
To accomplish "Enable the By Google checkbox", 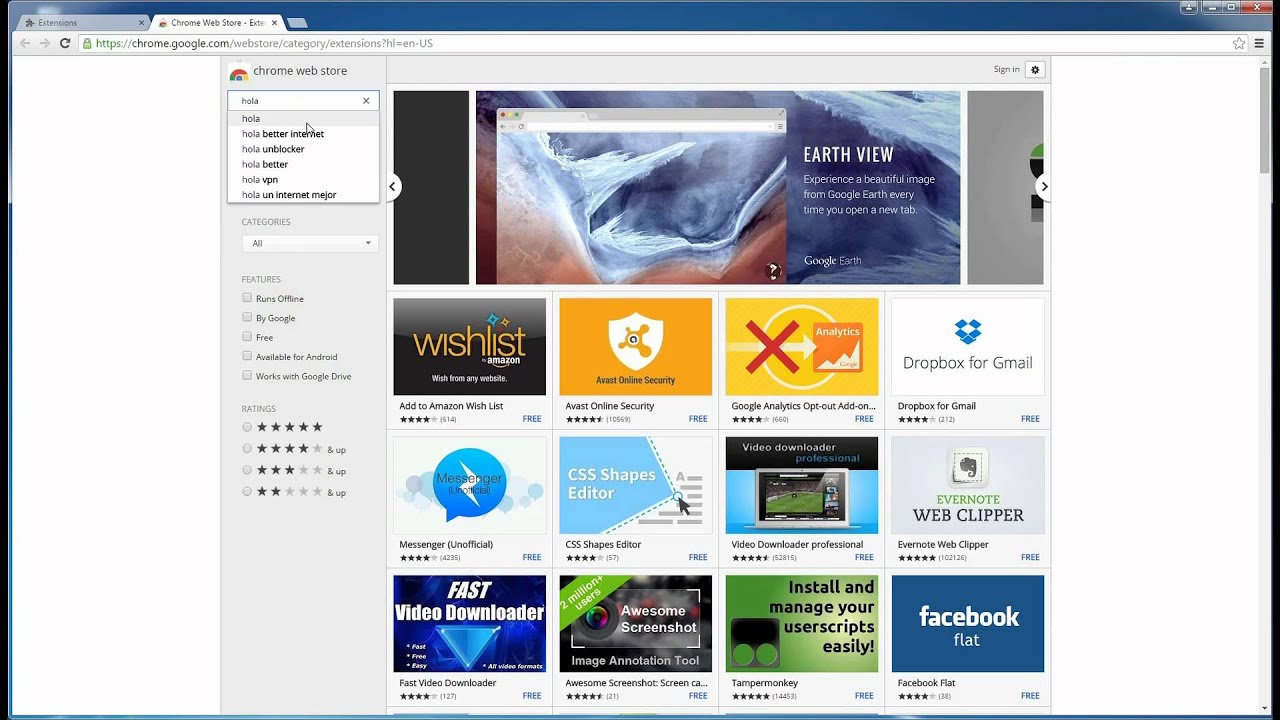I will coord(247,317).
